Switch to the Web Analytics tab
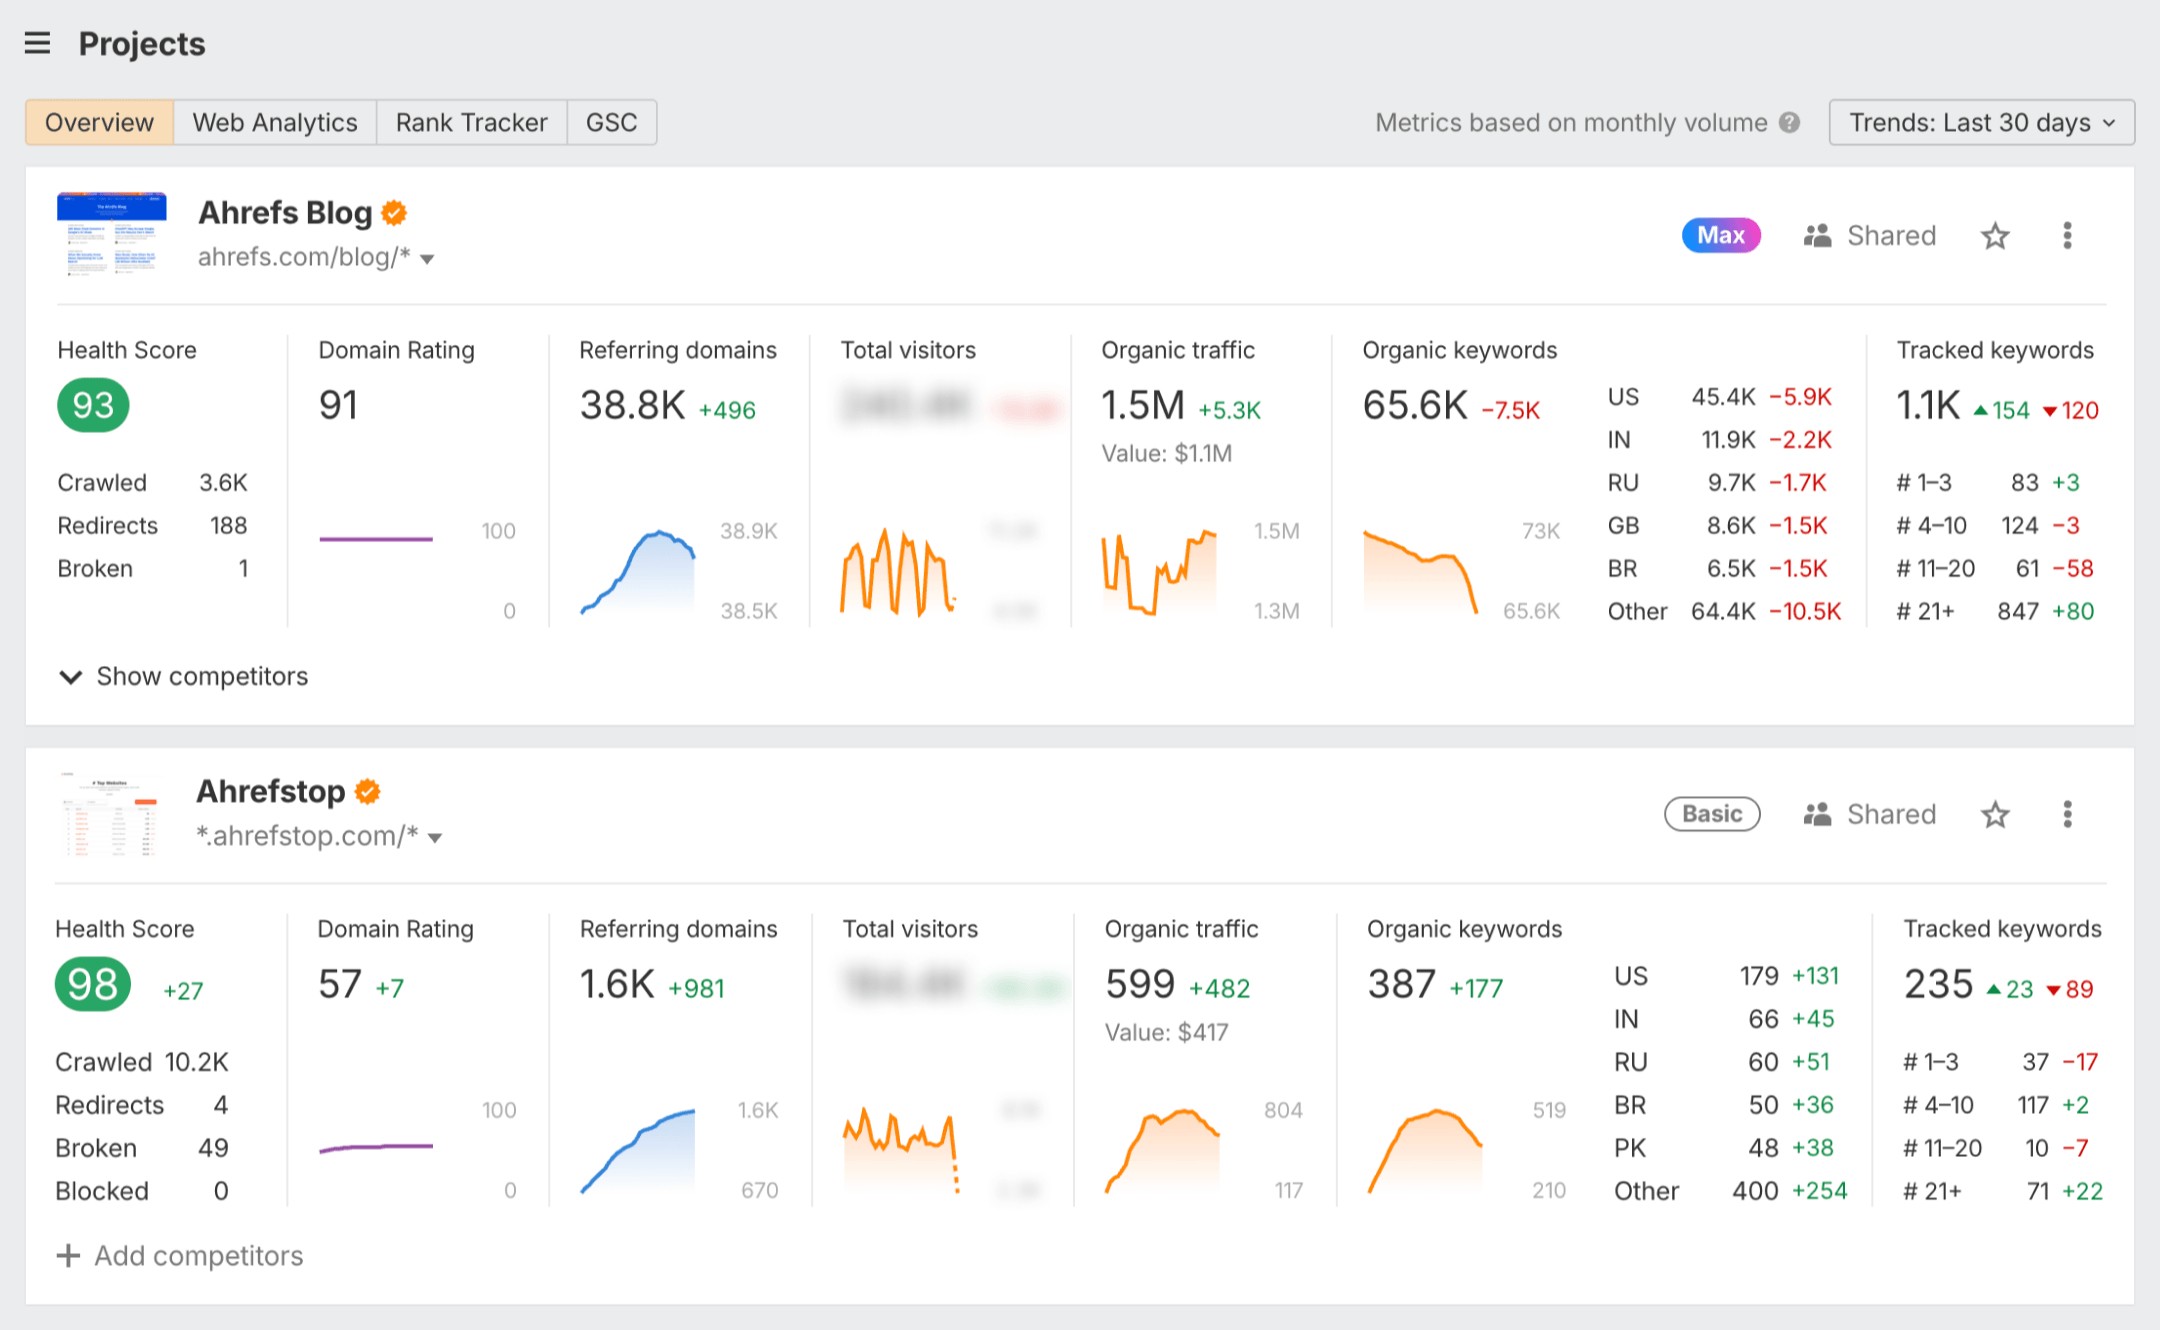2160x1330 pixels. pyautogui.click(x=274, y=122)
